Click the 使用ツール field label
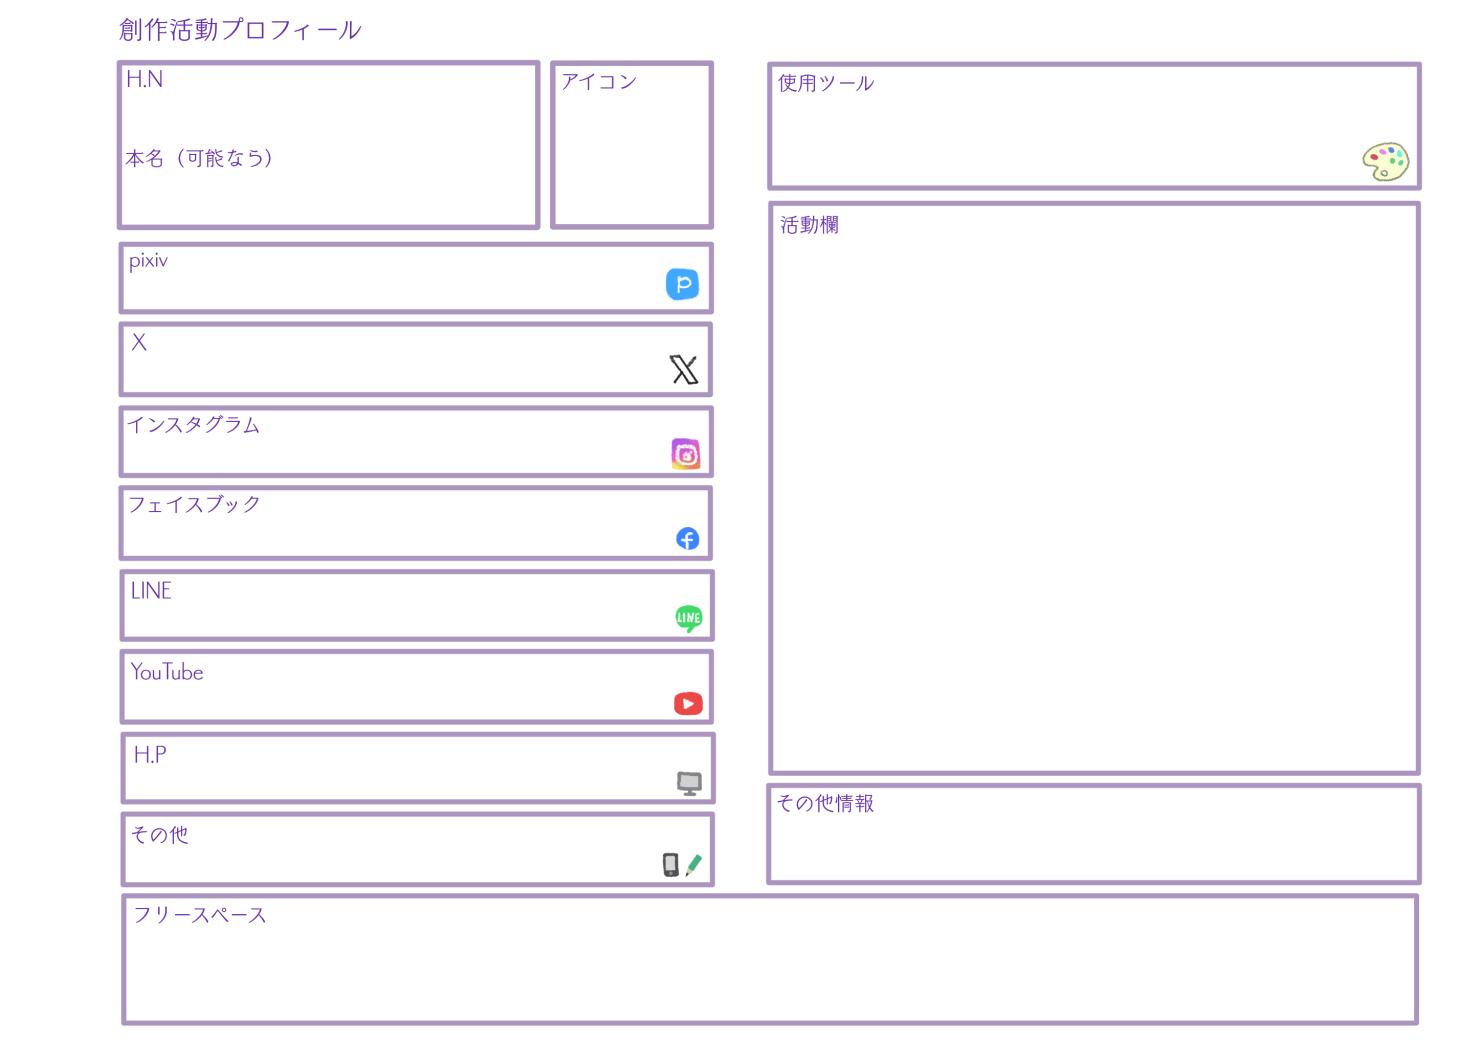Image resolution: width=1480 pixels, height=1043 pixels. (825, 83)
